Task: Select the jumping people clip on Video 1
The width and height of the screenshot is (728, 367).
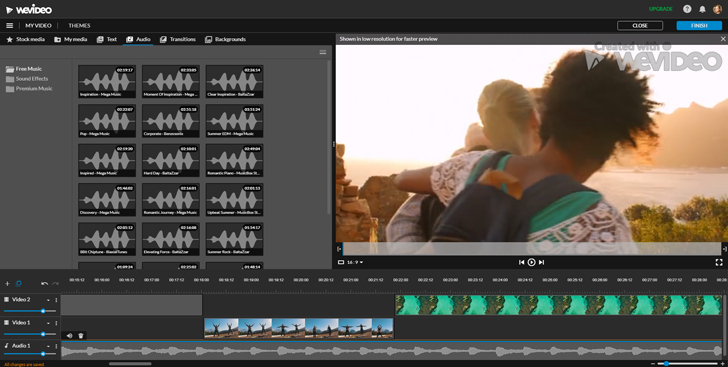Action: pyautogui.click(x=299, y=328)
